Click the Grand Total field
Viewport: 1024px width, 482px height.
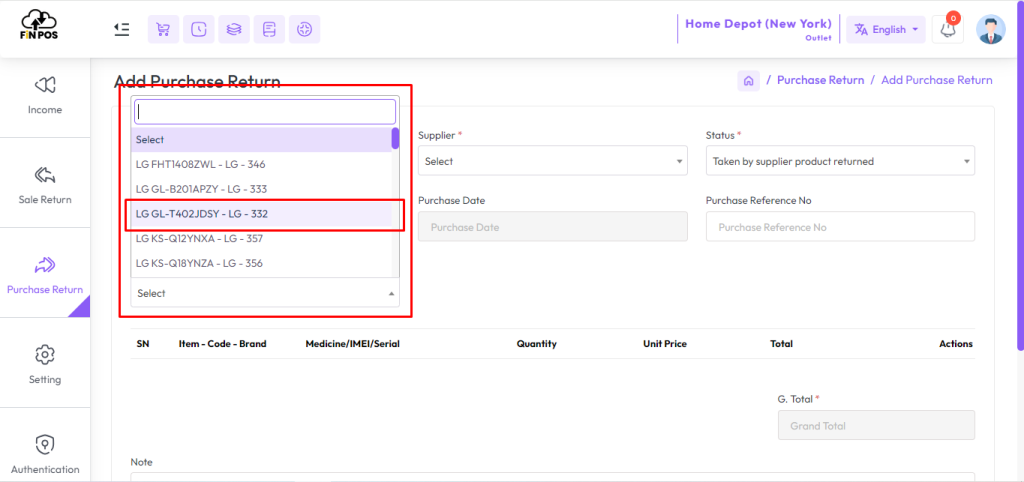876,425
